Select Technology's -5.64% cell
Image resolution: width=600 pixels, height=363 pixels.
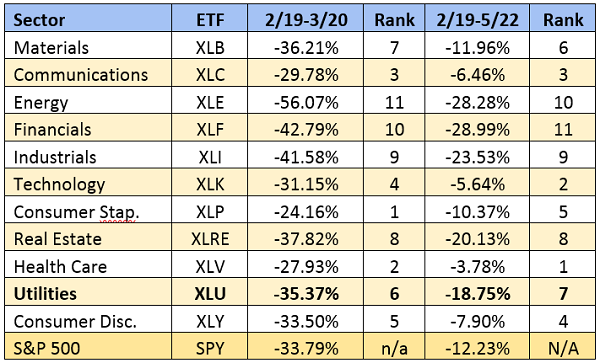tap(477, 182)
